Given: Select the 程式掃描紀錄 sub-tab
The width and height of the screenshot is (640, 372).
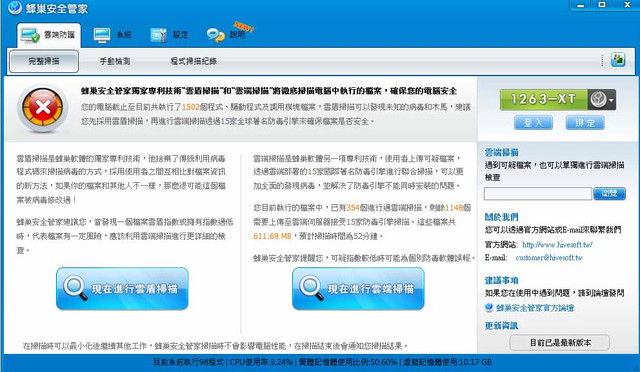Looking at the screenshot, I should click(x=193, y=61).
